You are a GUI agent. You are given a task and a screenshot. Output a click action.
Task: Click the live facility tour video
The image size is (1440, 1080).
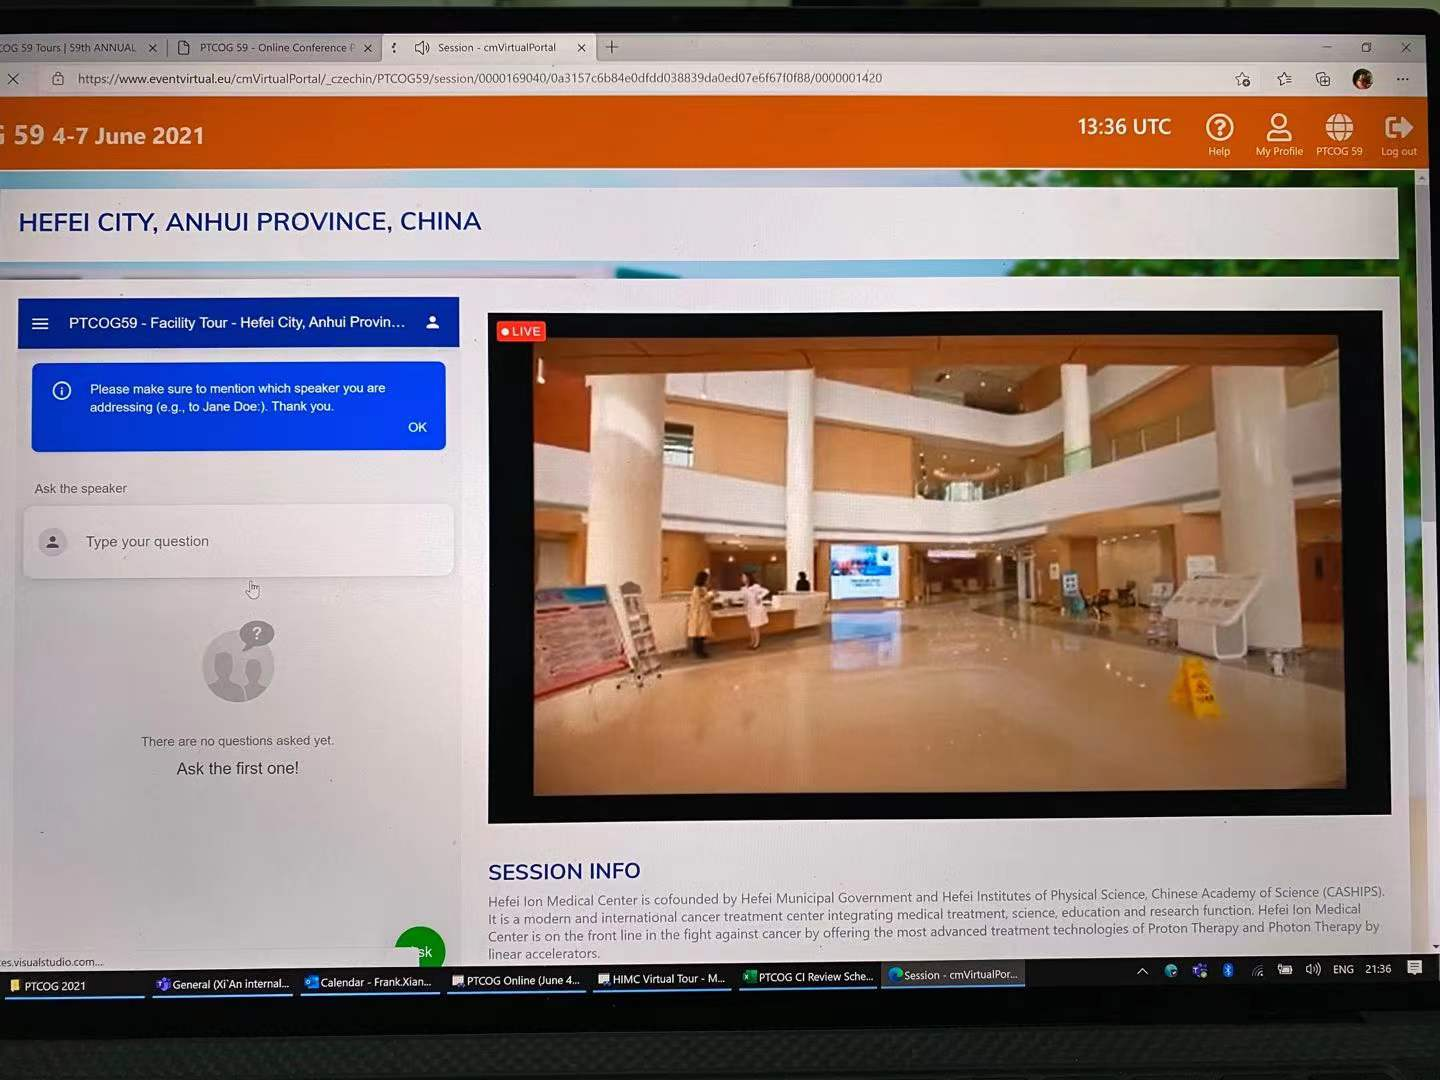(938, 566)
